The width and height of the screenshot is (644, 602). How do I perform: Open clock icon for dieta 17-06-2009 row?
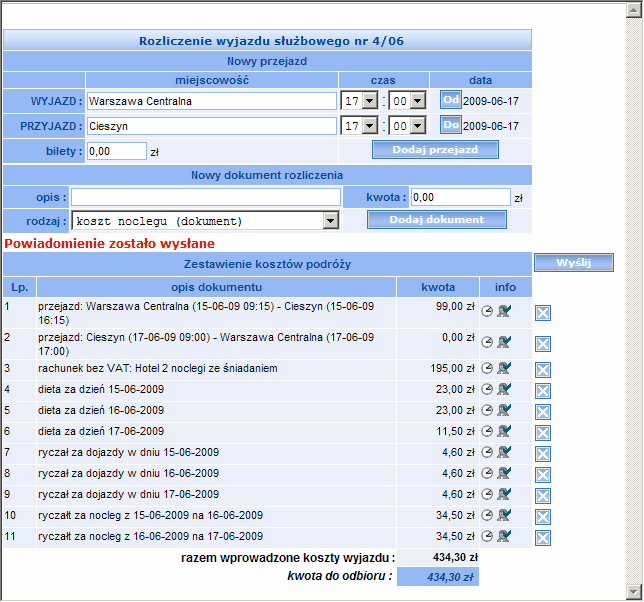487,431
